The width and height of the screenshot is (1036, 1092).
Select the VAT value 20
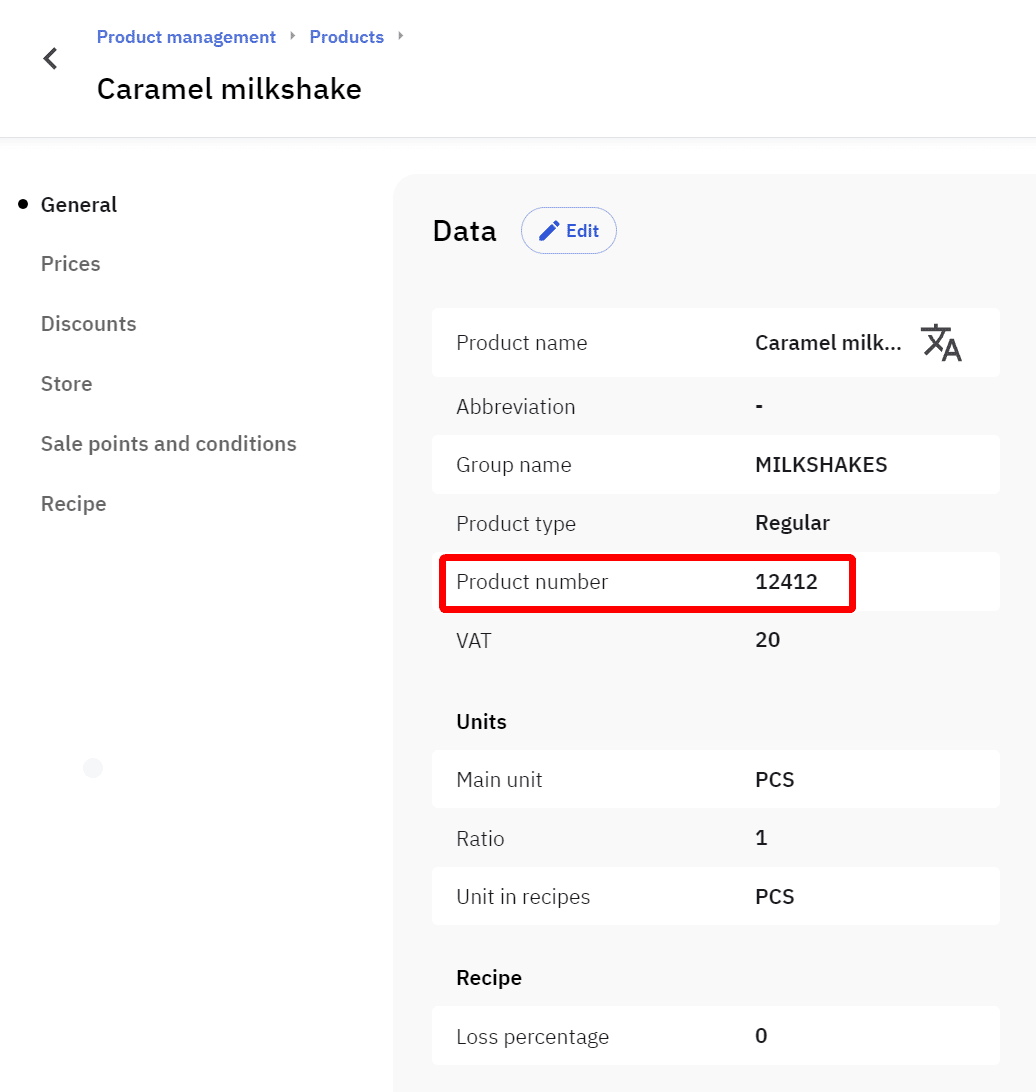click(x=767, y=640)
